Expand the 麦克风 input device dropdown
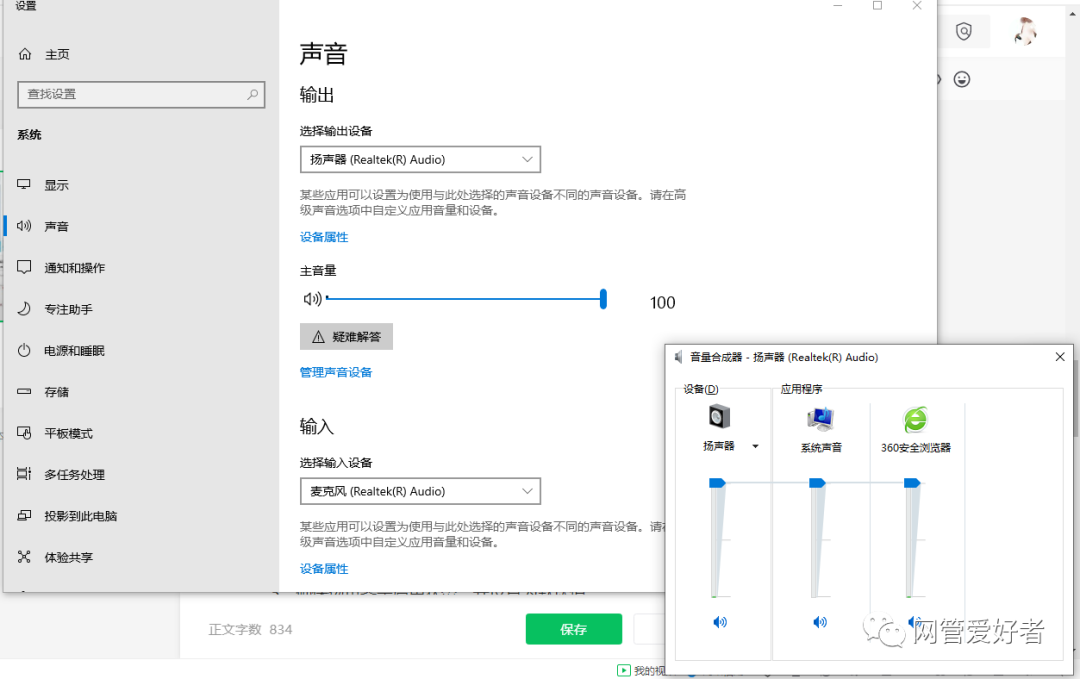This screenshot has height=679, width=1080. click(x=420, y=492)
